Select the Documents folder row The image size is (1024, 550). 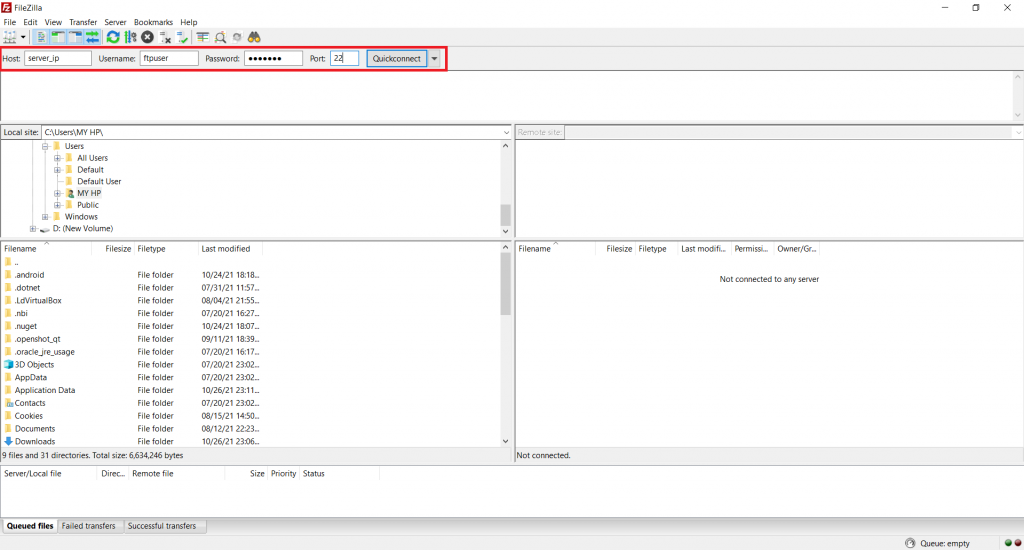(x=131, y=429)
